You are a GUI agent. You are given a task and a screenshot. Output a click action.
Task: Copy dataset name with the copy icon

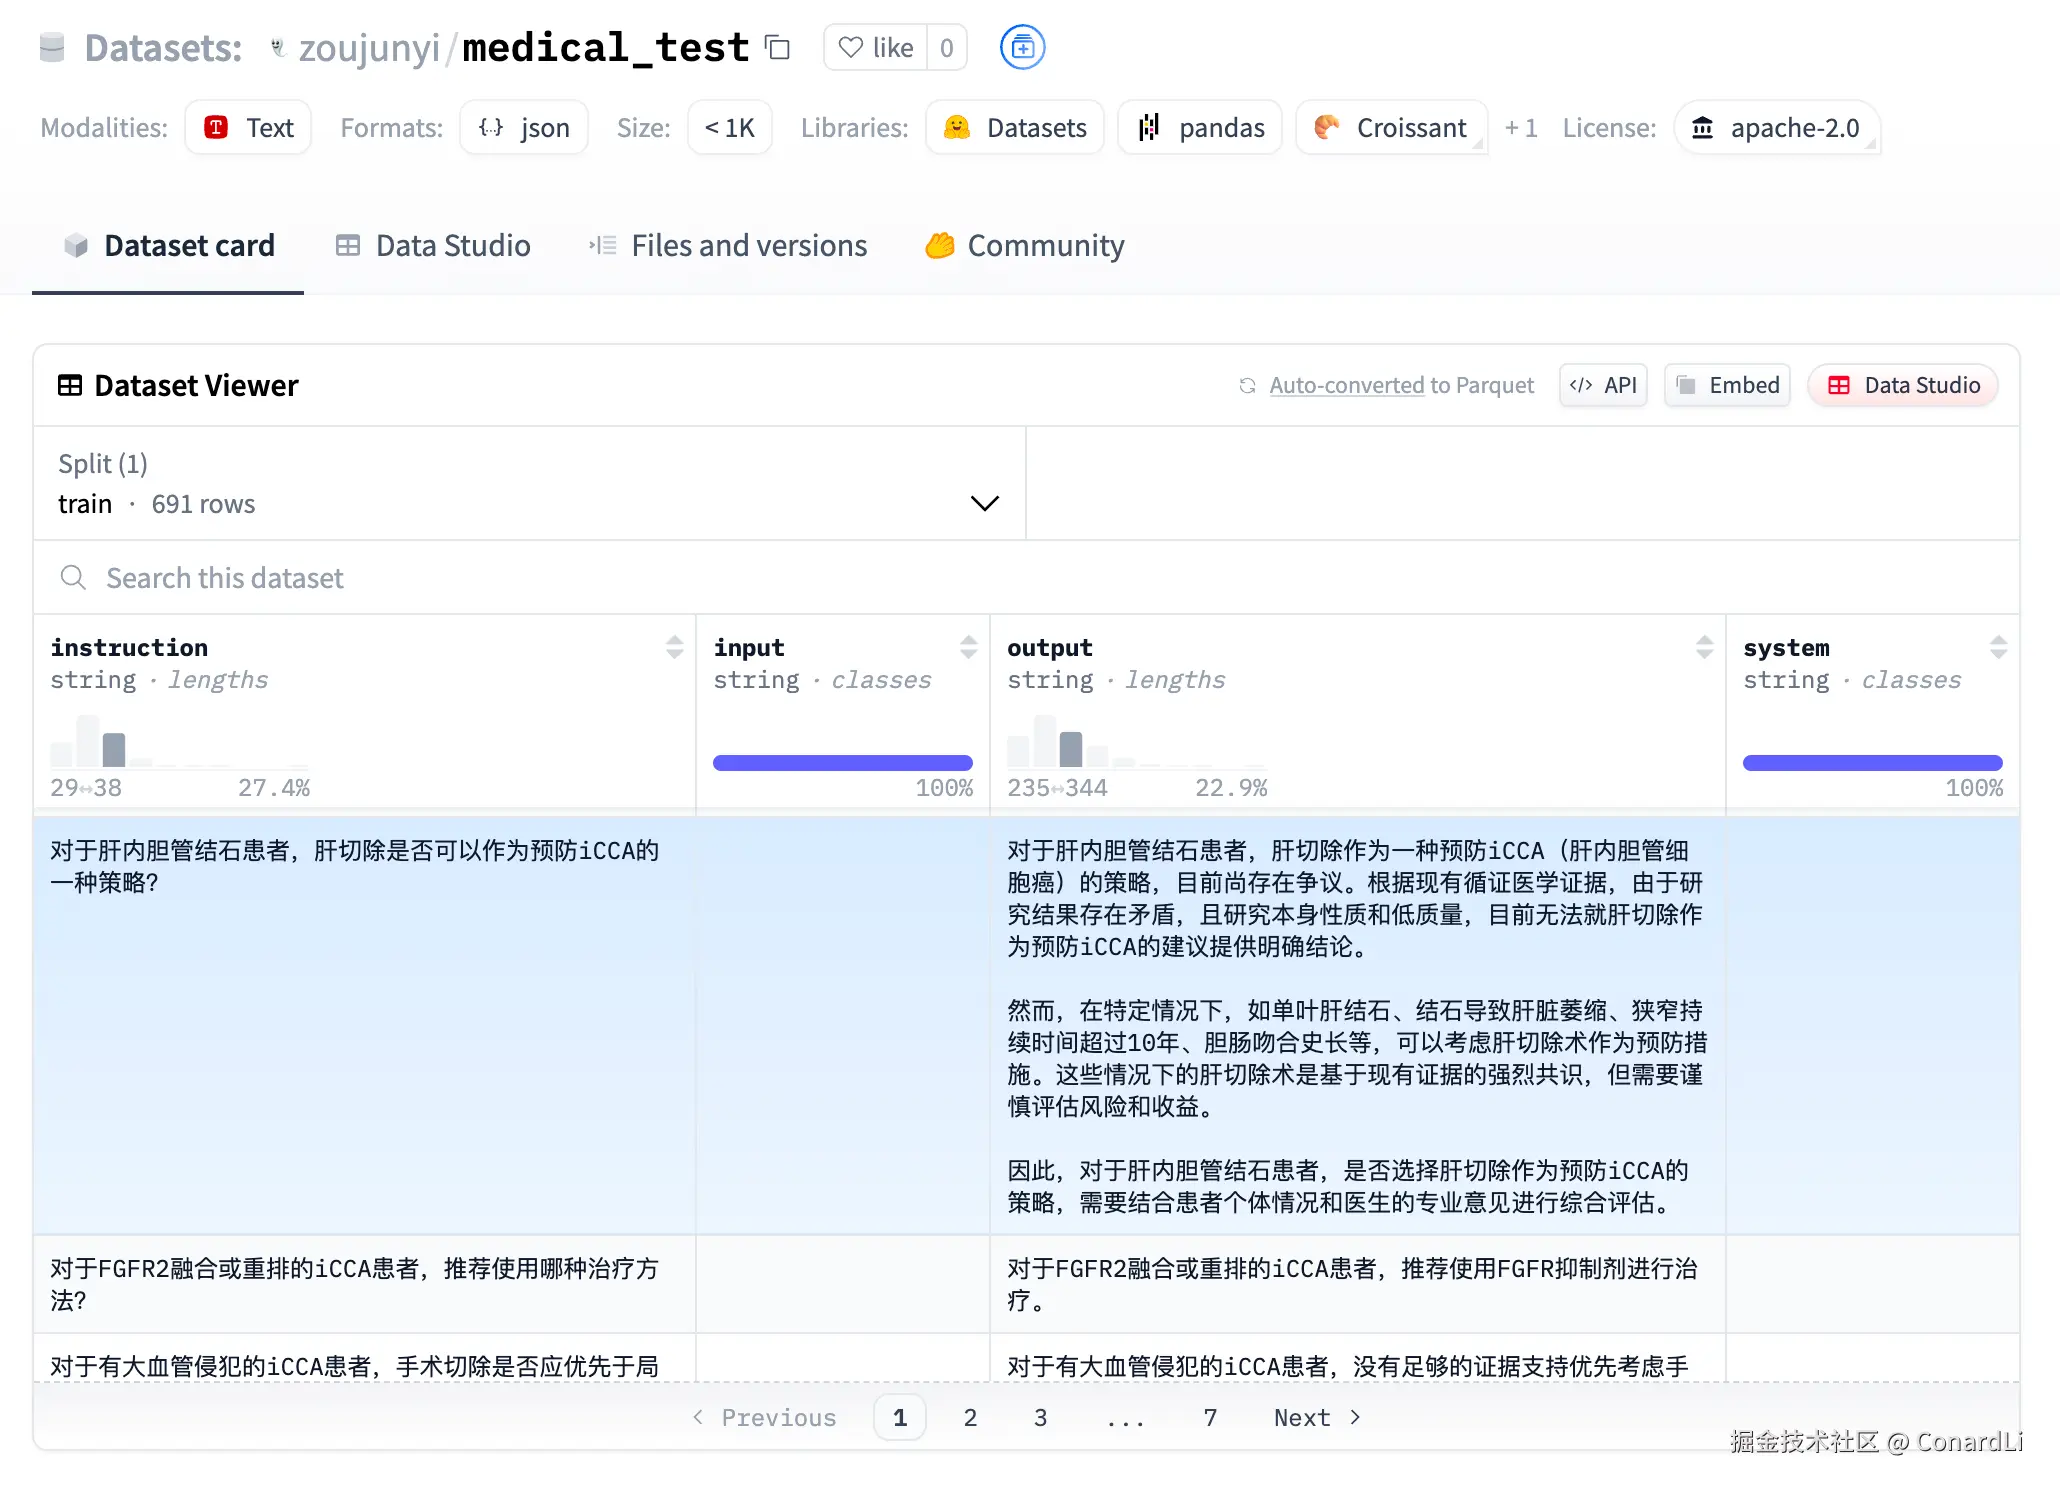777,47
